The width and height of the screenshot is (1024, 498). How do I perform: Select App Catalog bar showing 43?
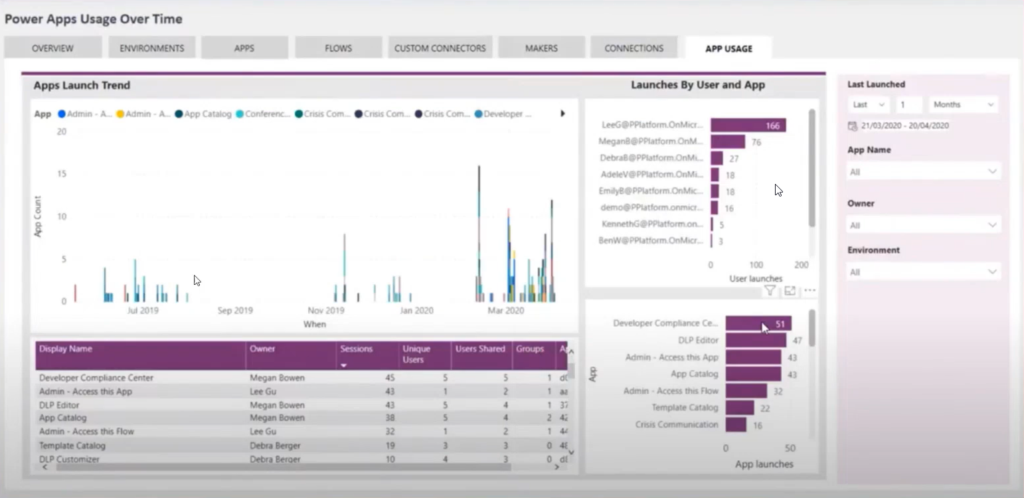point(753,374)
